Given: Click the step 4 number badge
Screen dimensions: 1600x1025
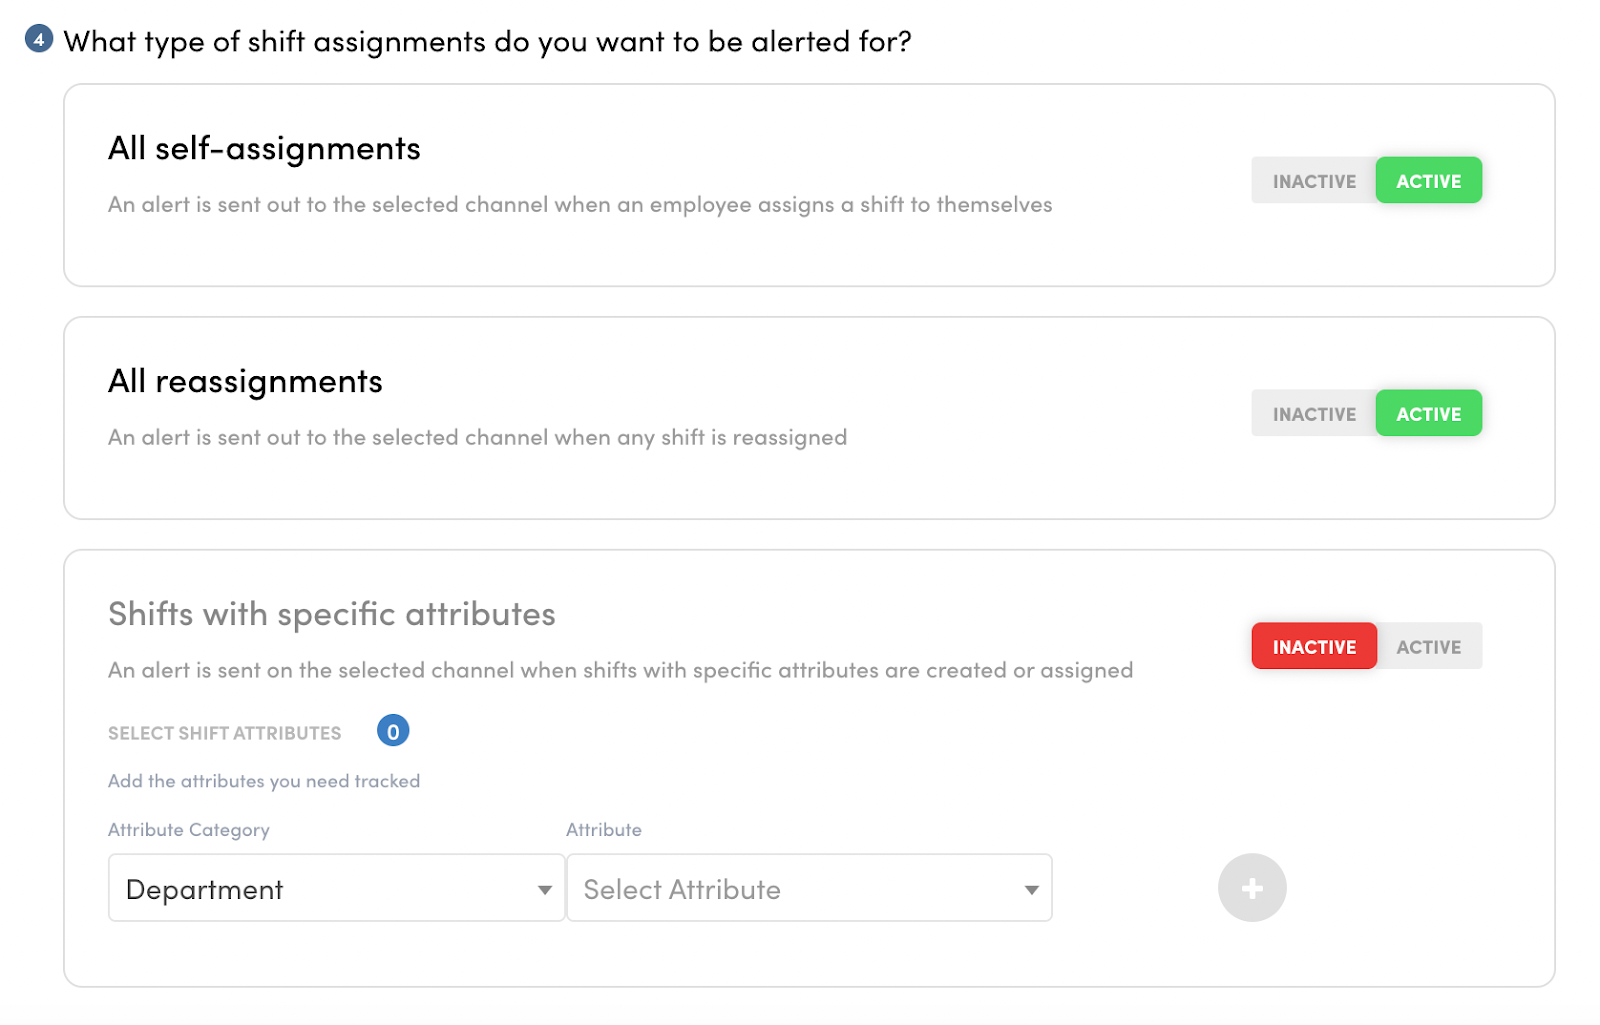Looking at the screenshot, I should pos(36,39).
